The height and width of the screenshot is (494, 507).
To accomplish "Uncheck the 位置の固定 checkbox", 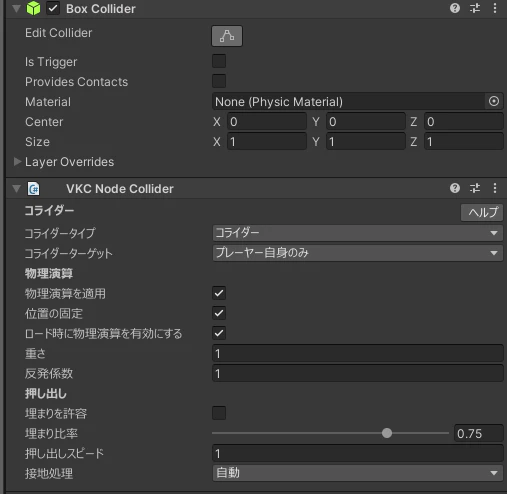I will coord(219,313).
